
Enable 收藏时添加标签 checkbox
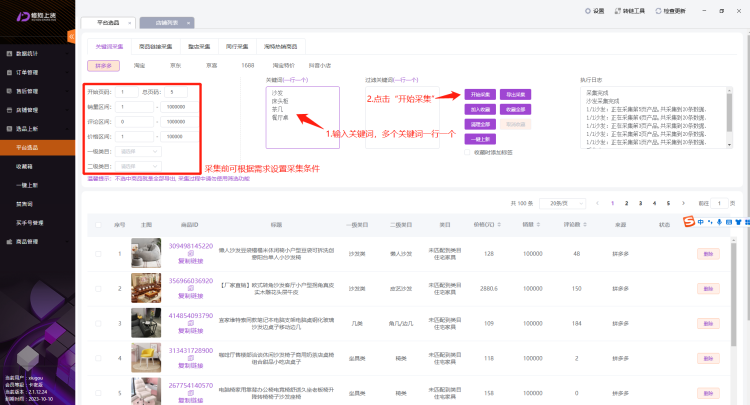pos(468,152)
